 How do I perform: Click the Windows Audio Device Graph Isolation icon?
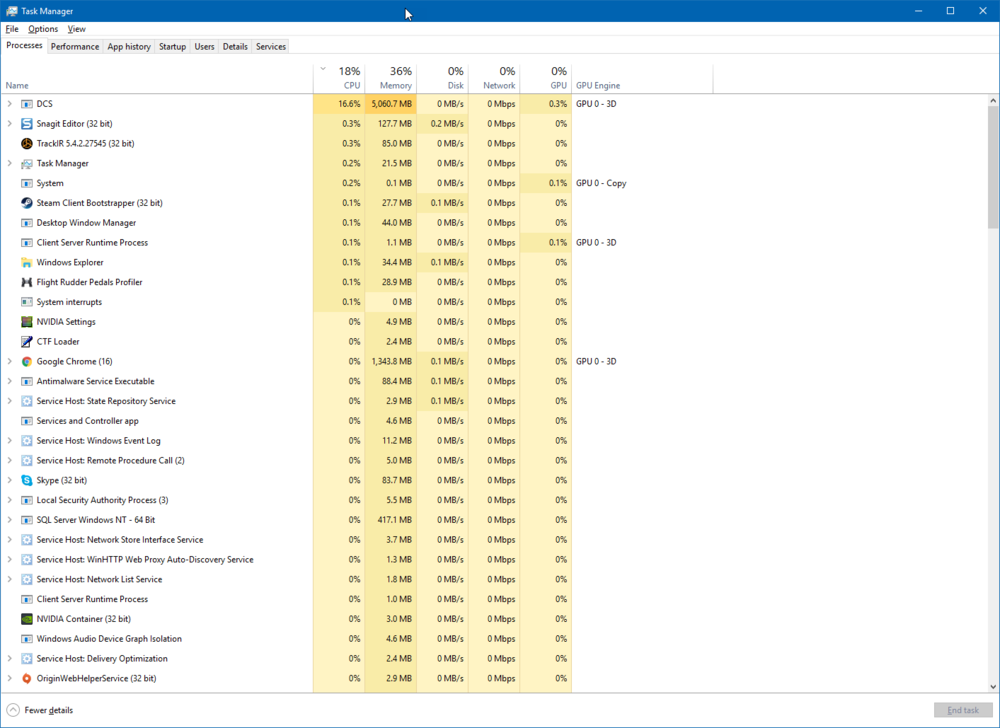(x=27, y=638)
